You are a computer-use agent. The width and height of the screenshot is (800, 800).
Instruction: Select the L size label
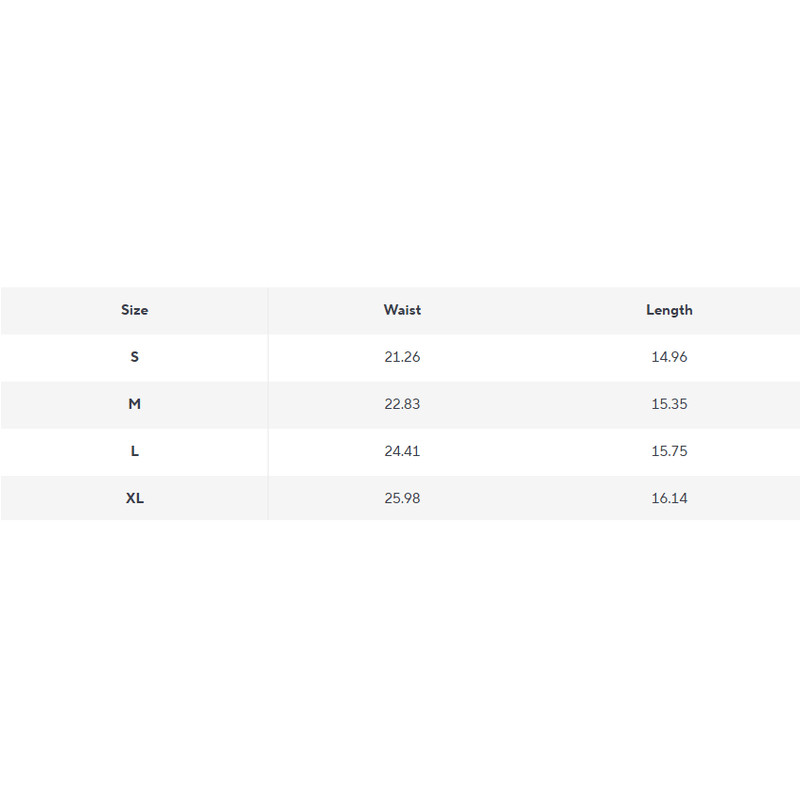pyautogui.click(x=135, y=451)
